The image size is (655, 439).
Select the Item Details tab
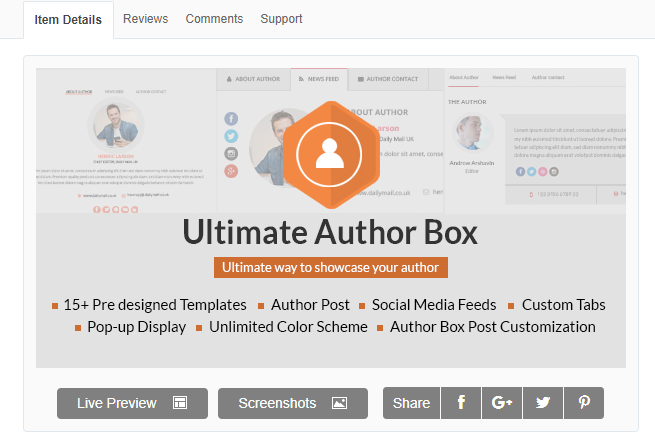point(68,20)
